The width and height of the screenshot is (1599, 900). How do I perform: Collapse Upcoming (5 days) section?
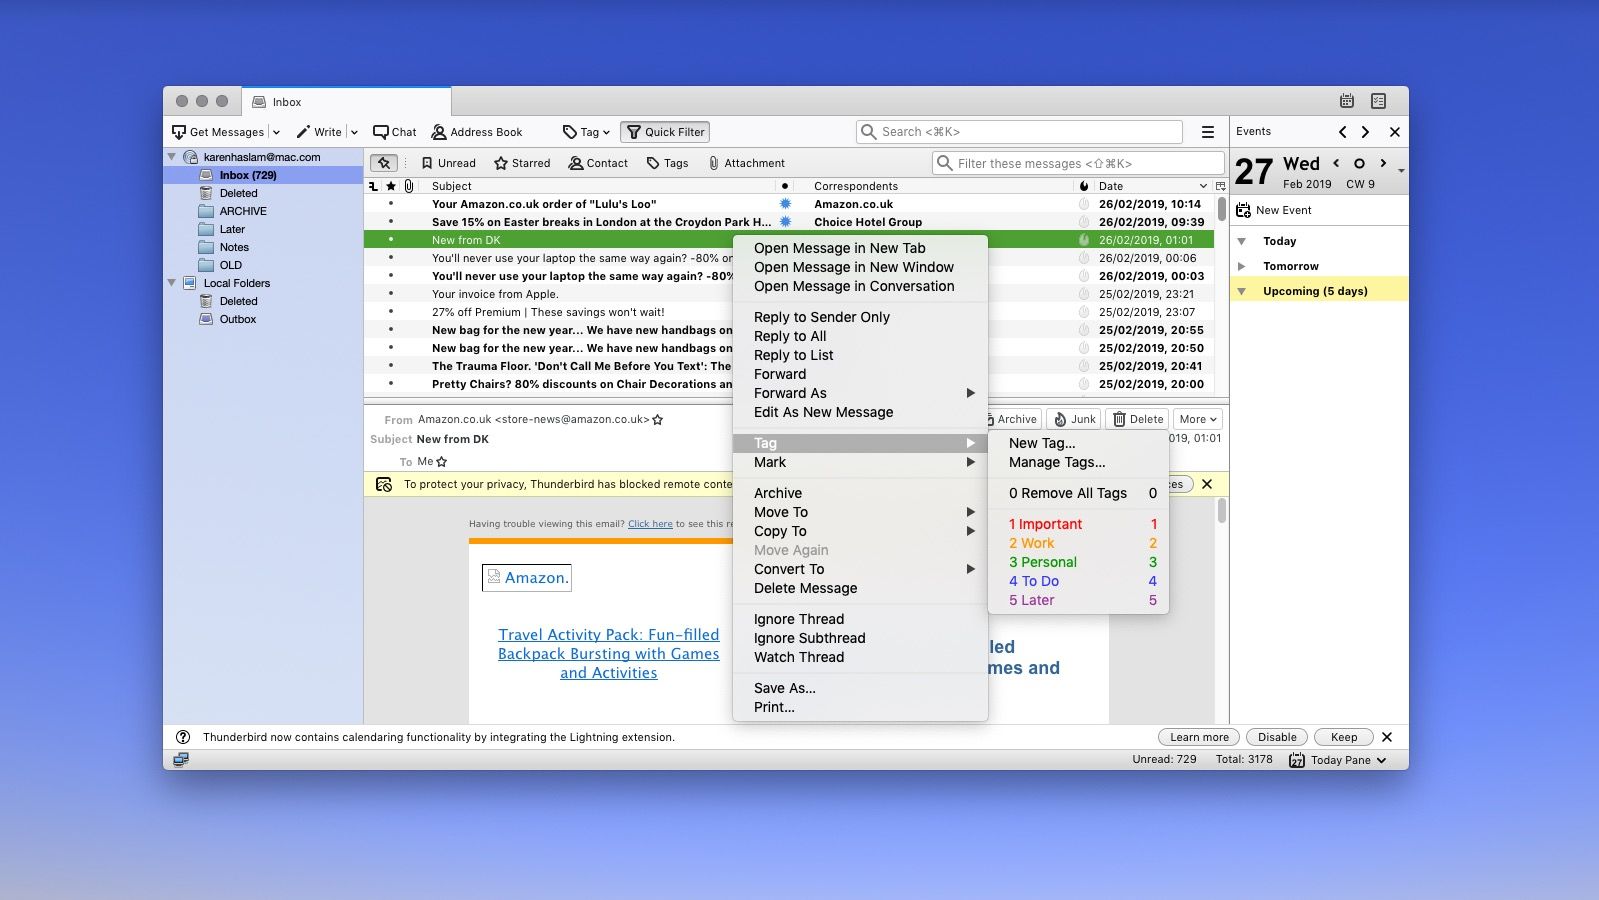1242,291
